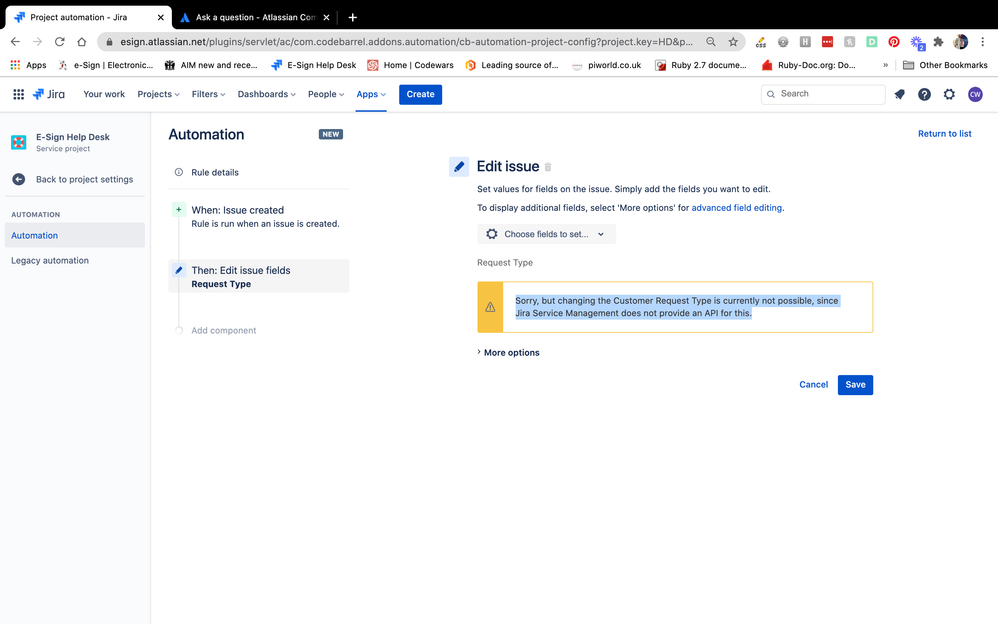Image resolution: width=998 pixels, height=624 pixels.
Task: Click the back arrow circle icon in sidebar
Action: click(x=19, y=180)
